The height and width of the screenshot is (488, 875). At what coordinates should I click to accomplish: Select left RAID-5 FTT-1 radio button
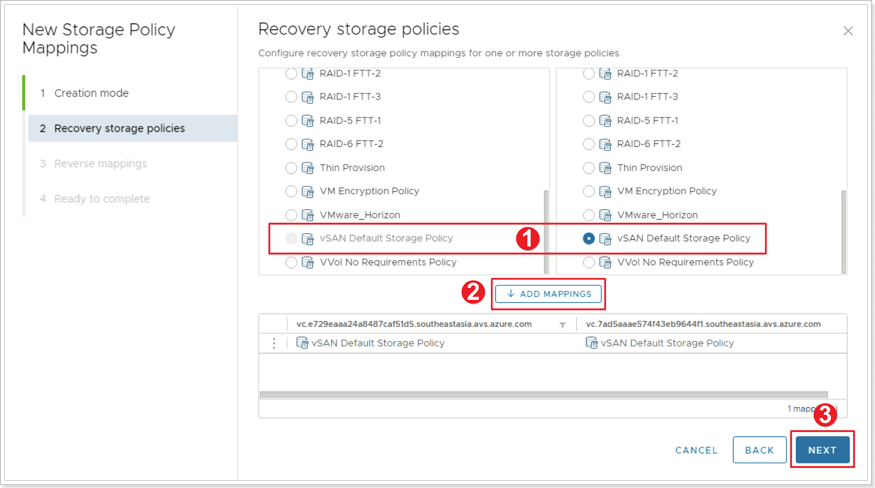click(x=291, y=121)
